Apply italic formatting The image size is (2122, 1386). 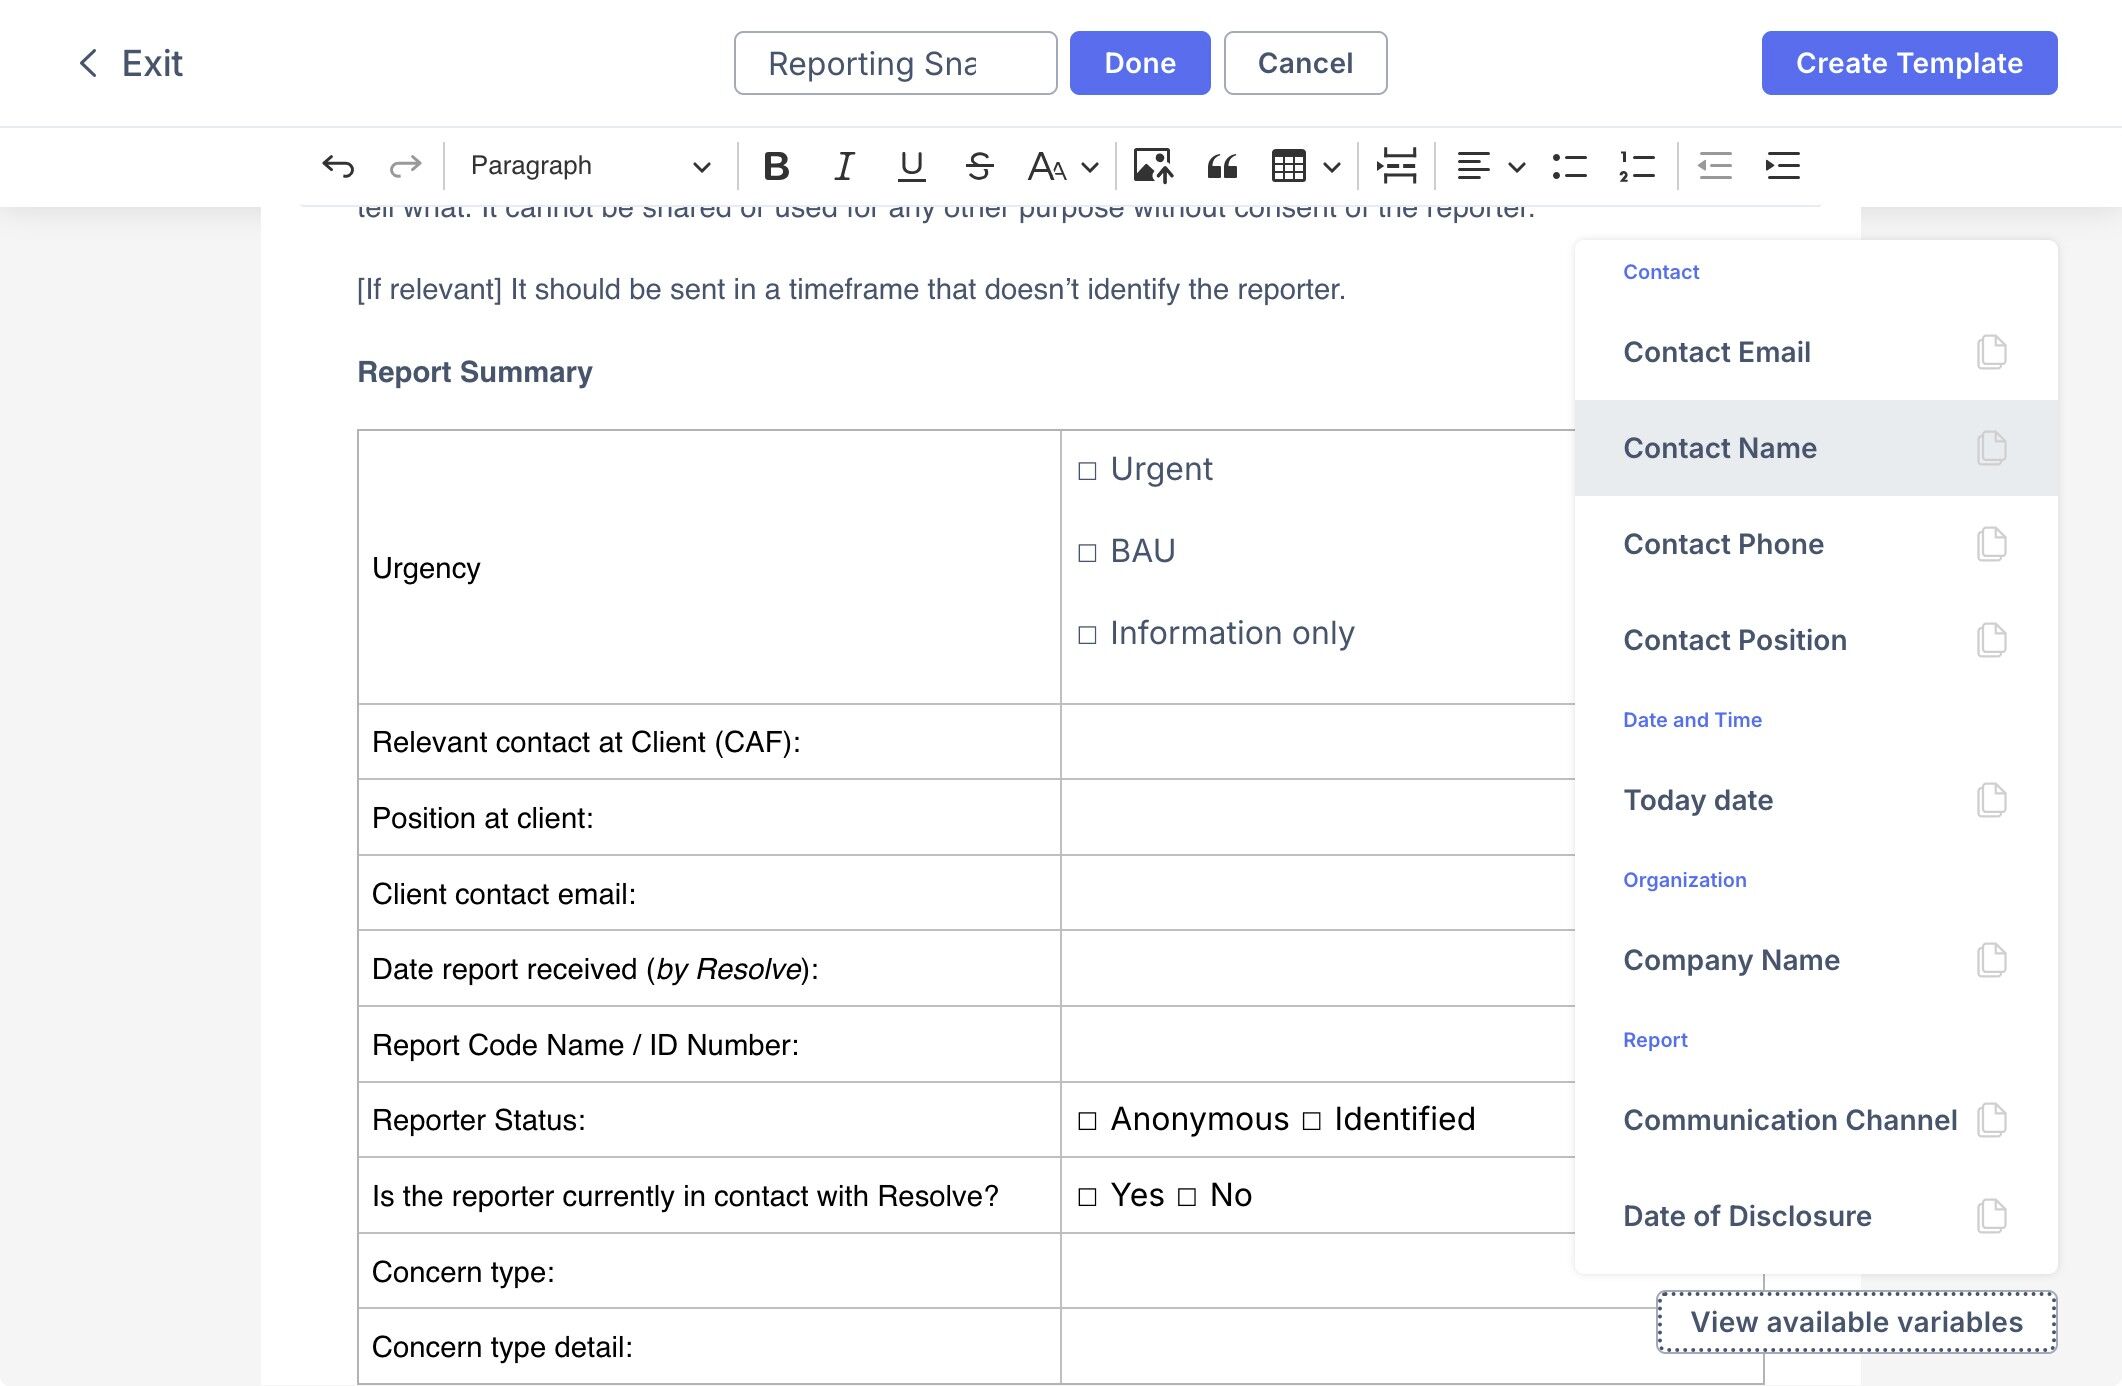pos(844,166)
